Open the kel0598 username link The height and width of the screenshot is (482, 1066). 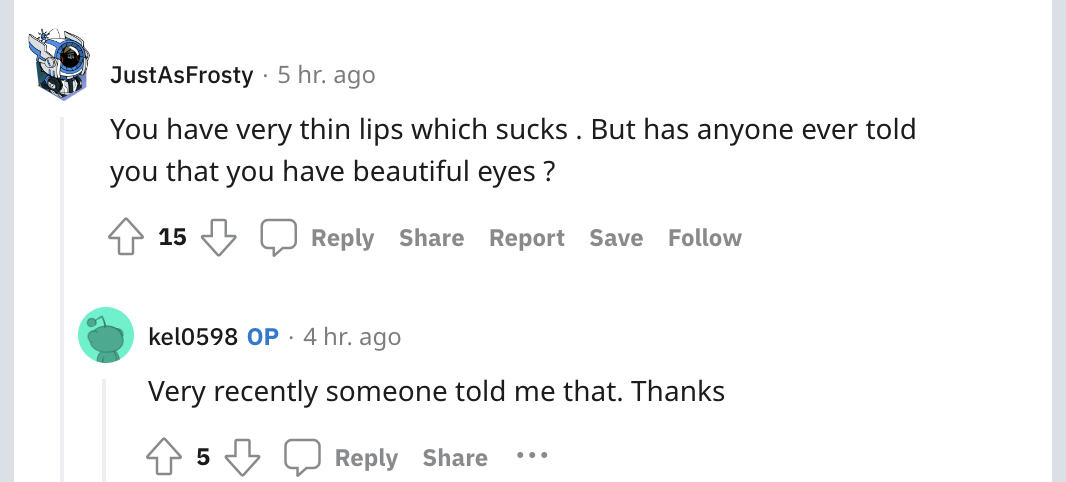[x=193, y=337]
